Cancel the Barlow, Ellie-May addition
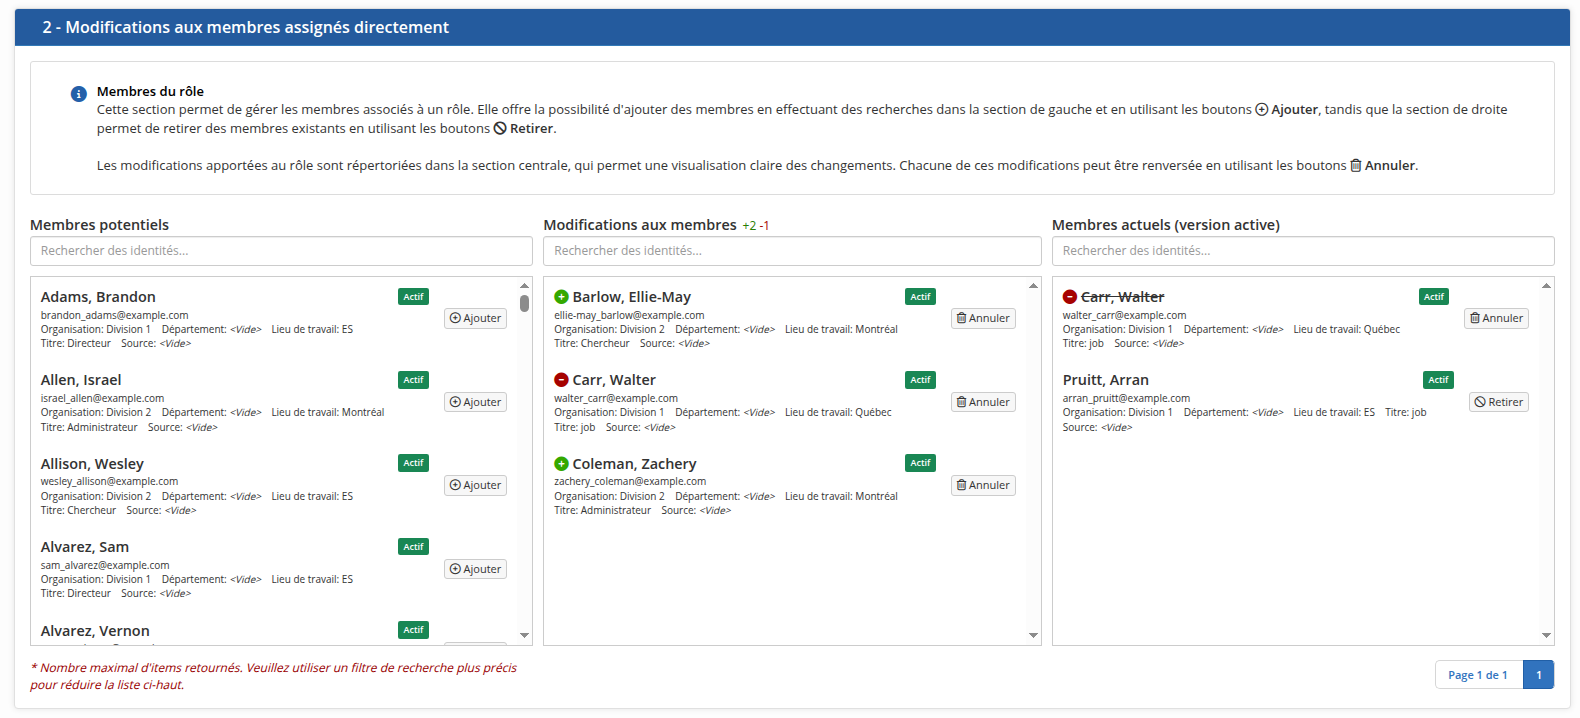The width and height of the screenshot is (1580, 718). click(982, 319)
